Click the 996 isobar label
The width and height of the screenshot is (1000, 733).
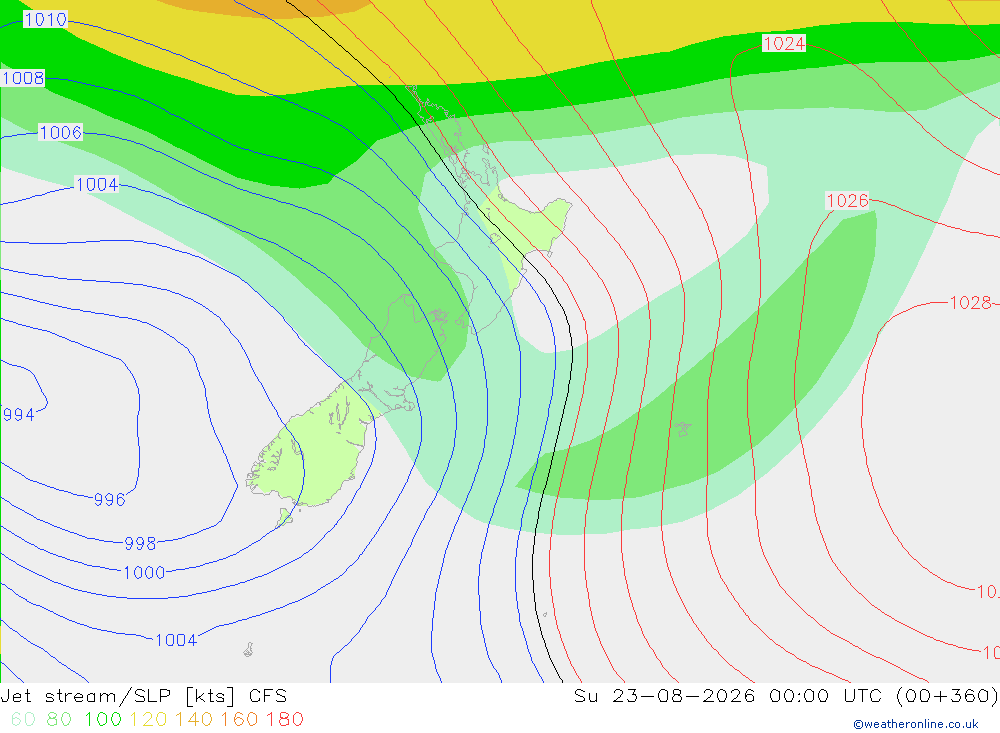(x=110, y=500)
